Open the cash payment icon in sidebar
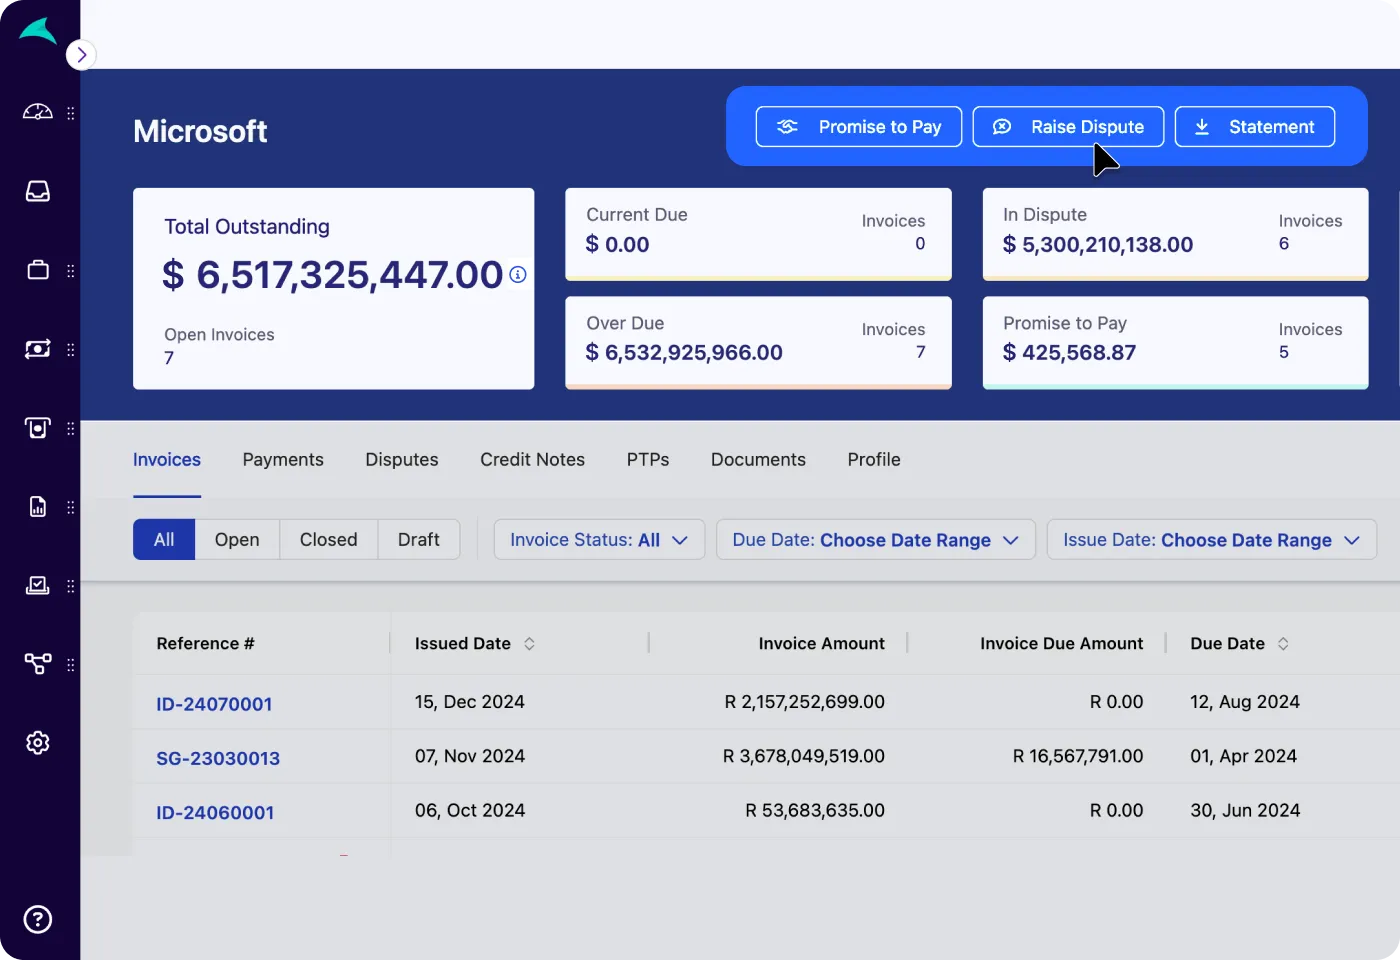The height and width of the screenshot is (960, 1400). click(38, 349)
